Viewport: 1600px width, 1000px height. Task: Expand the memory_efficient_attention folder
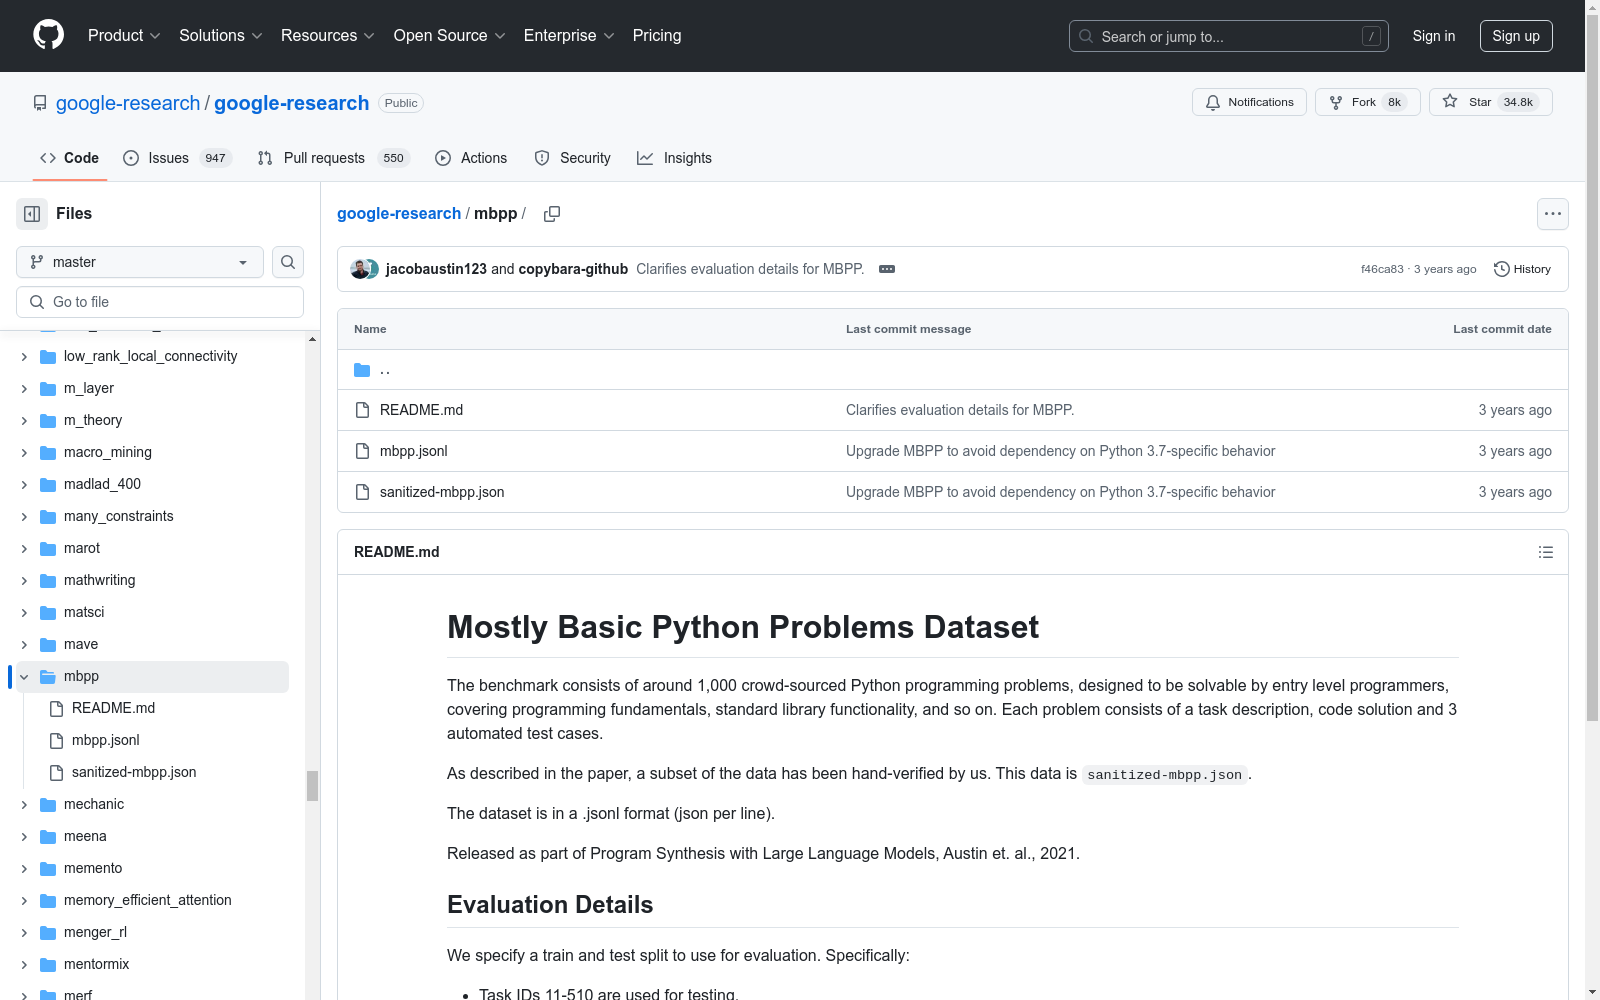(x=24, y=900)
